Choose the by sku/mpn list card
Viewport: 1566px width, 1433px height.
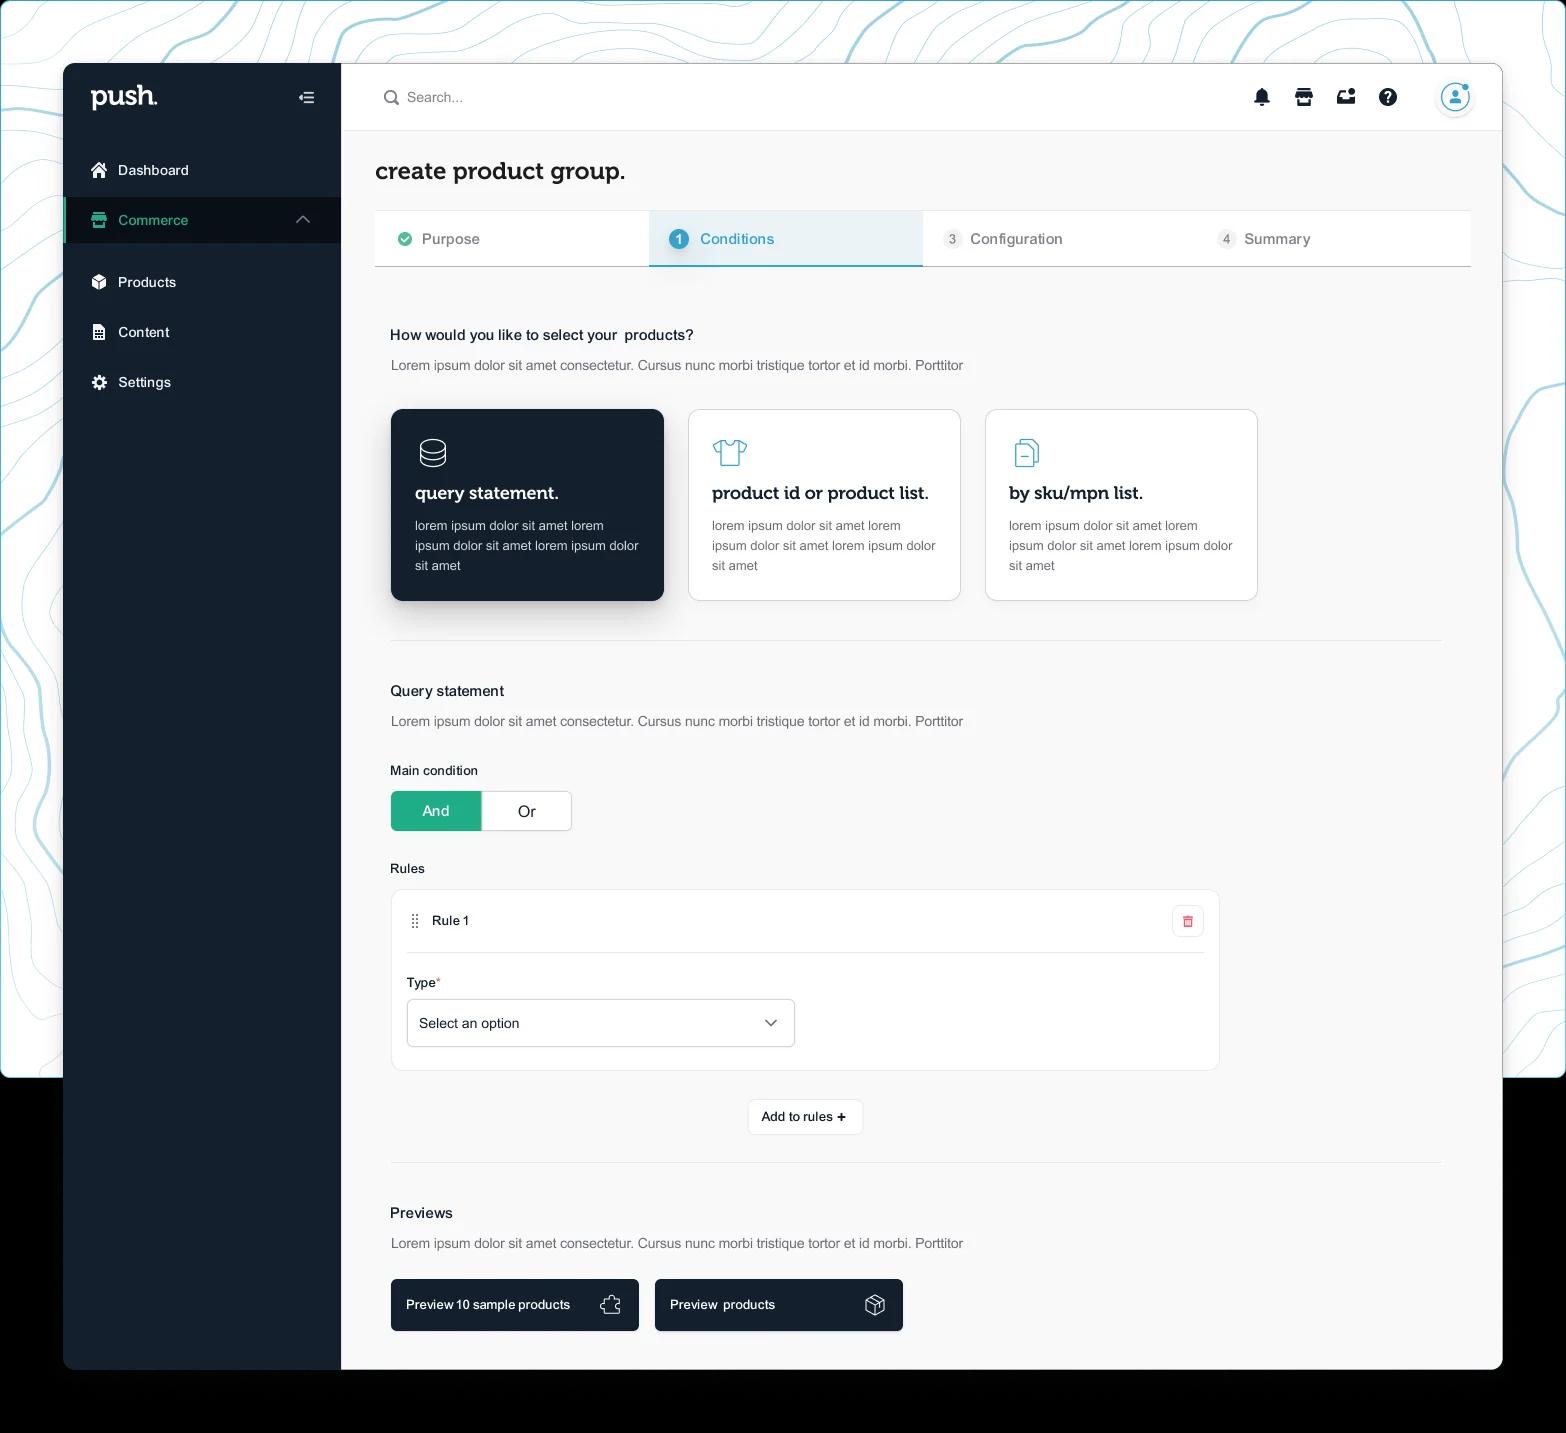click(1121, 505)
